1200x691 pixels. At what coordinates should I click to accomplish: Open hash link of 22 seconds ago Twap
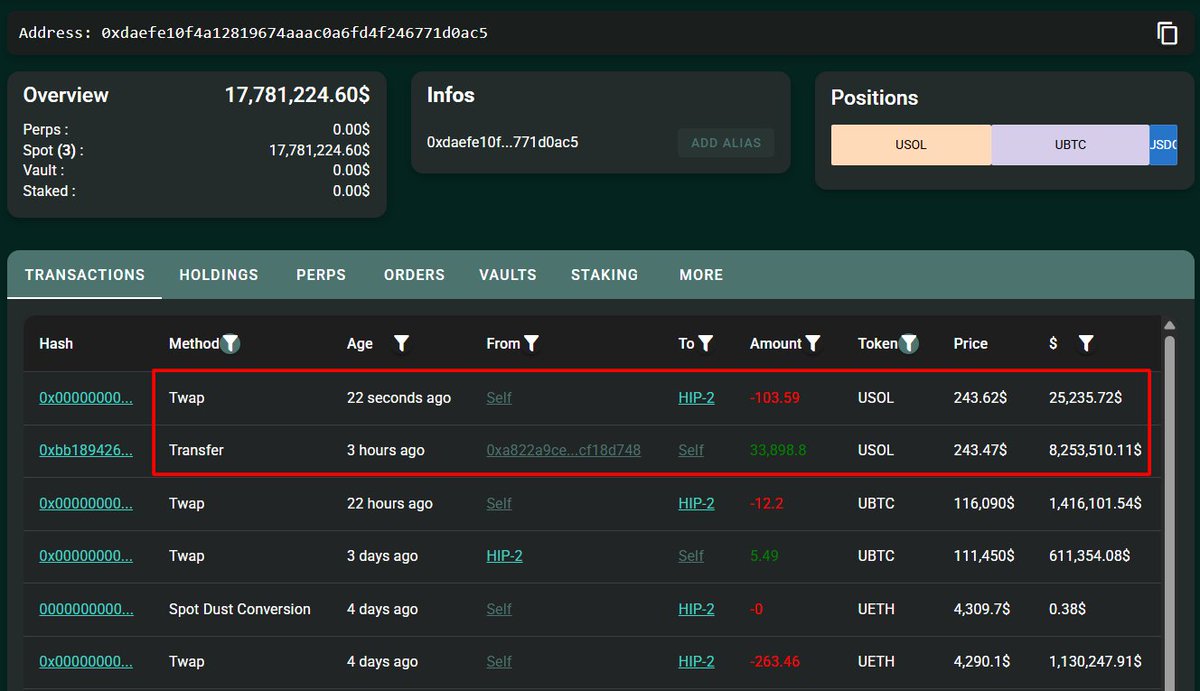pyautogui.click(x=86, y=397)
